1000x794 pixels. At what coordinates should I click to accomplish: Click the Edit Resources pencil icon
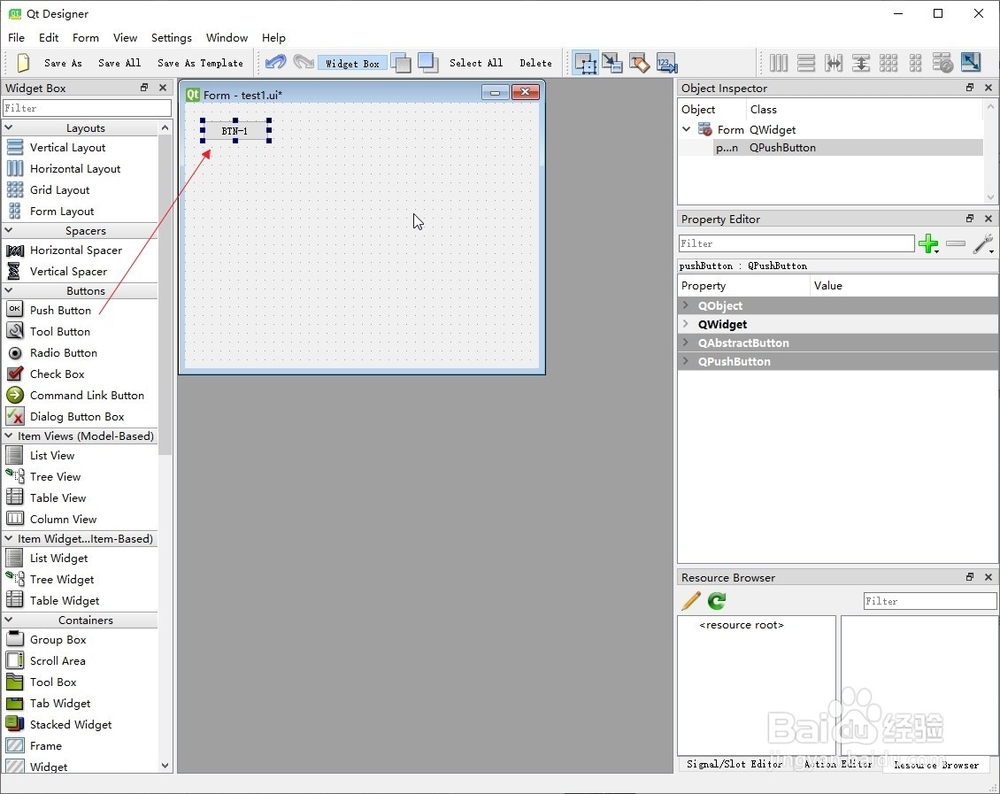[691, 601]
